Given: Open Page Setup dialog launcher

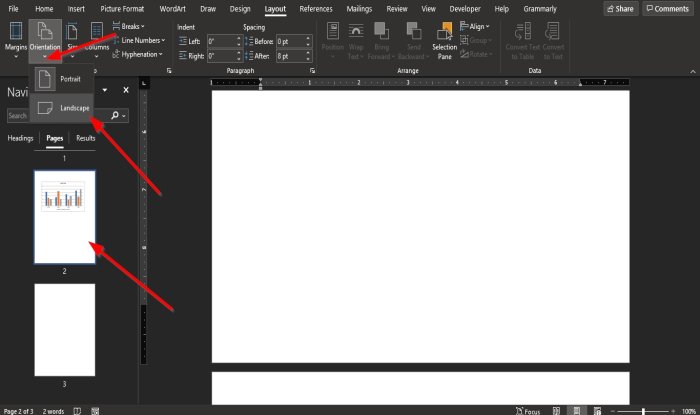Looking at the screenshot, I should click(x=169, y=71).
